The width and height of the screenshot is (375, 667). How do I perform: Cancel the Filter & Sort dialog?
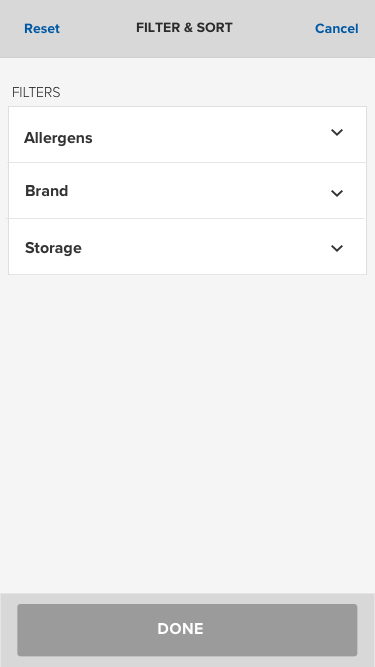point(336,29)
